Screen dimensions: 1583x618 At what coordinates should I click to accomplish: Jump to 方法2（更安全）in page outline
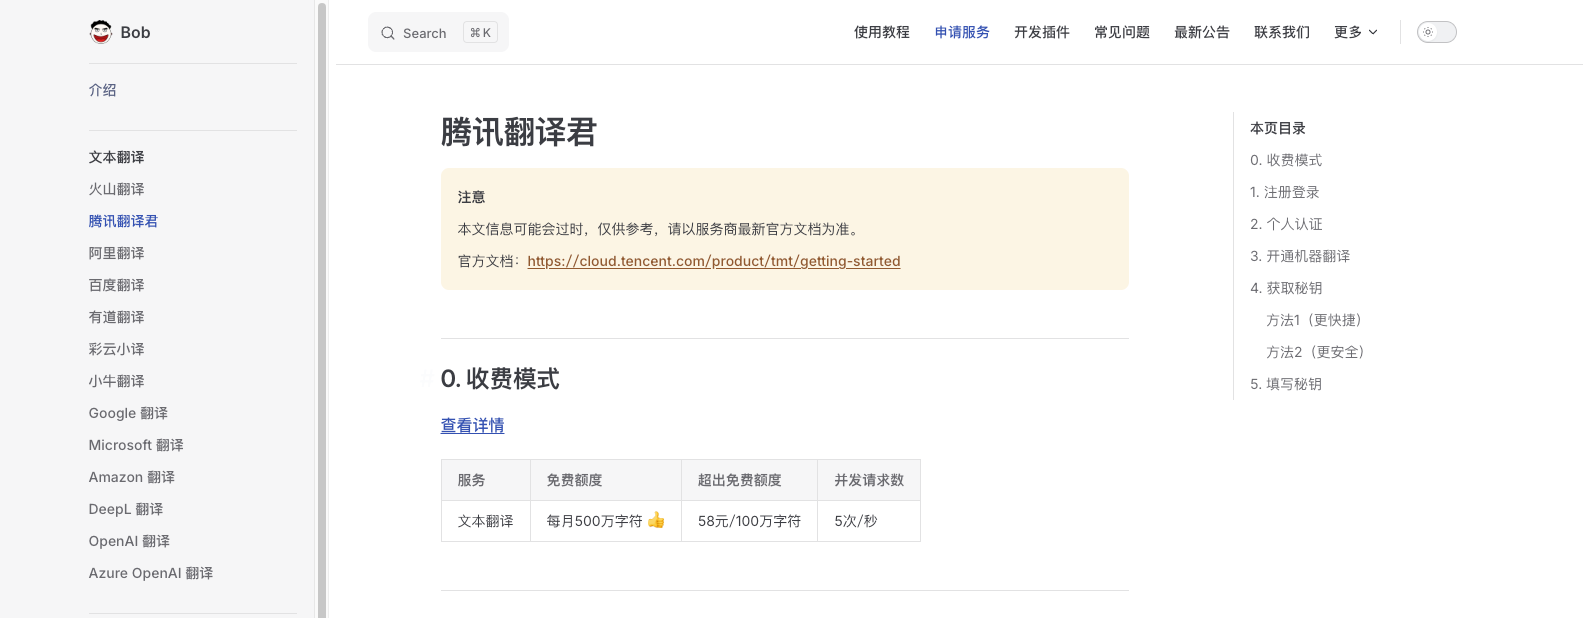[x=1317, y=352]
